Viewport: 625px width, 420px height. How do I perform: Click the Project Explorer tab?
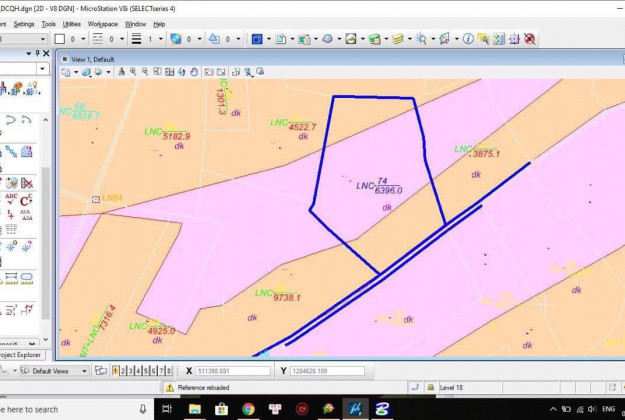22,354
